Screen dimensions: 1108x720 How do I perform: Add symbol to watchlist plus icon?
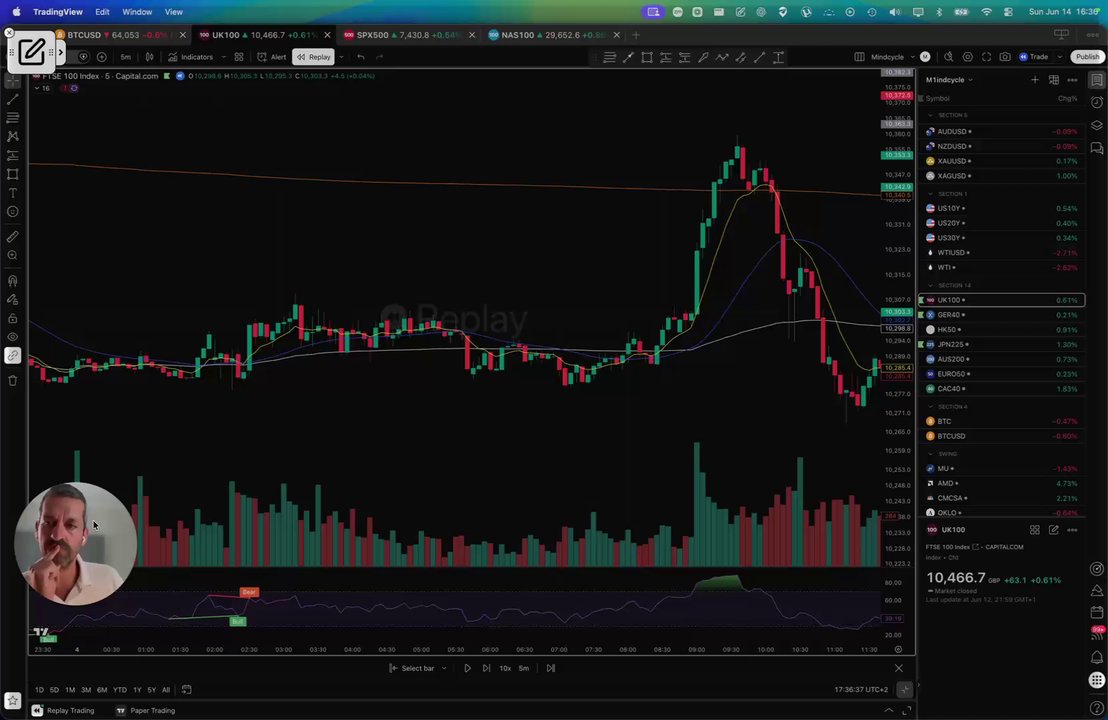tap(1035, 80)
